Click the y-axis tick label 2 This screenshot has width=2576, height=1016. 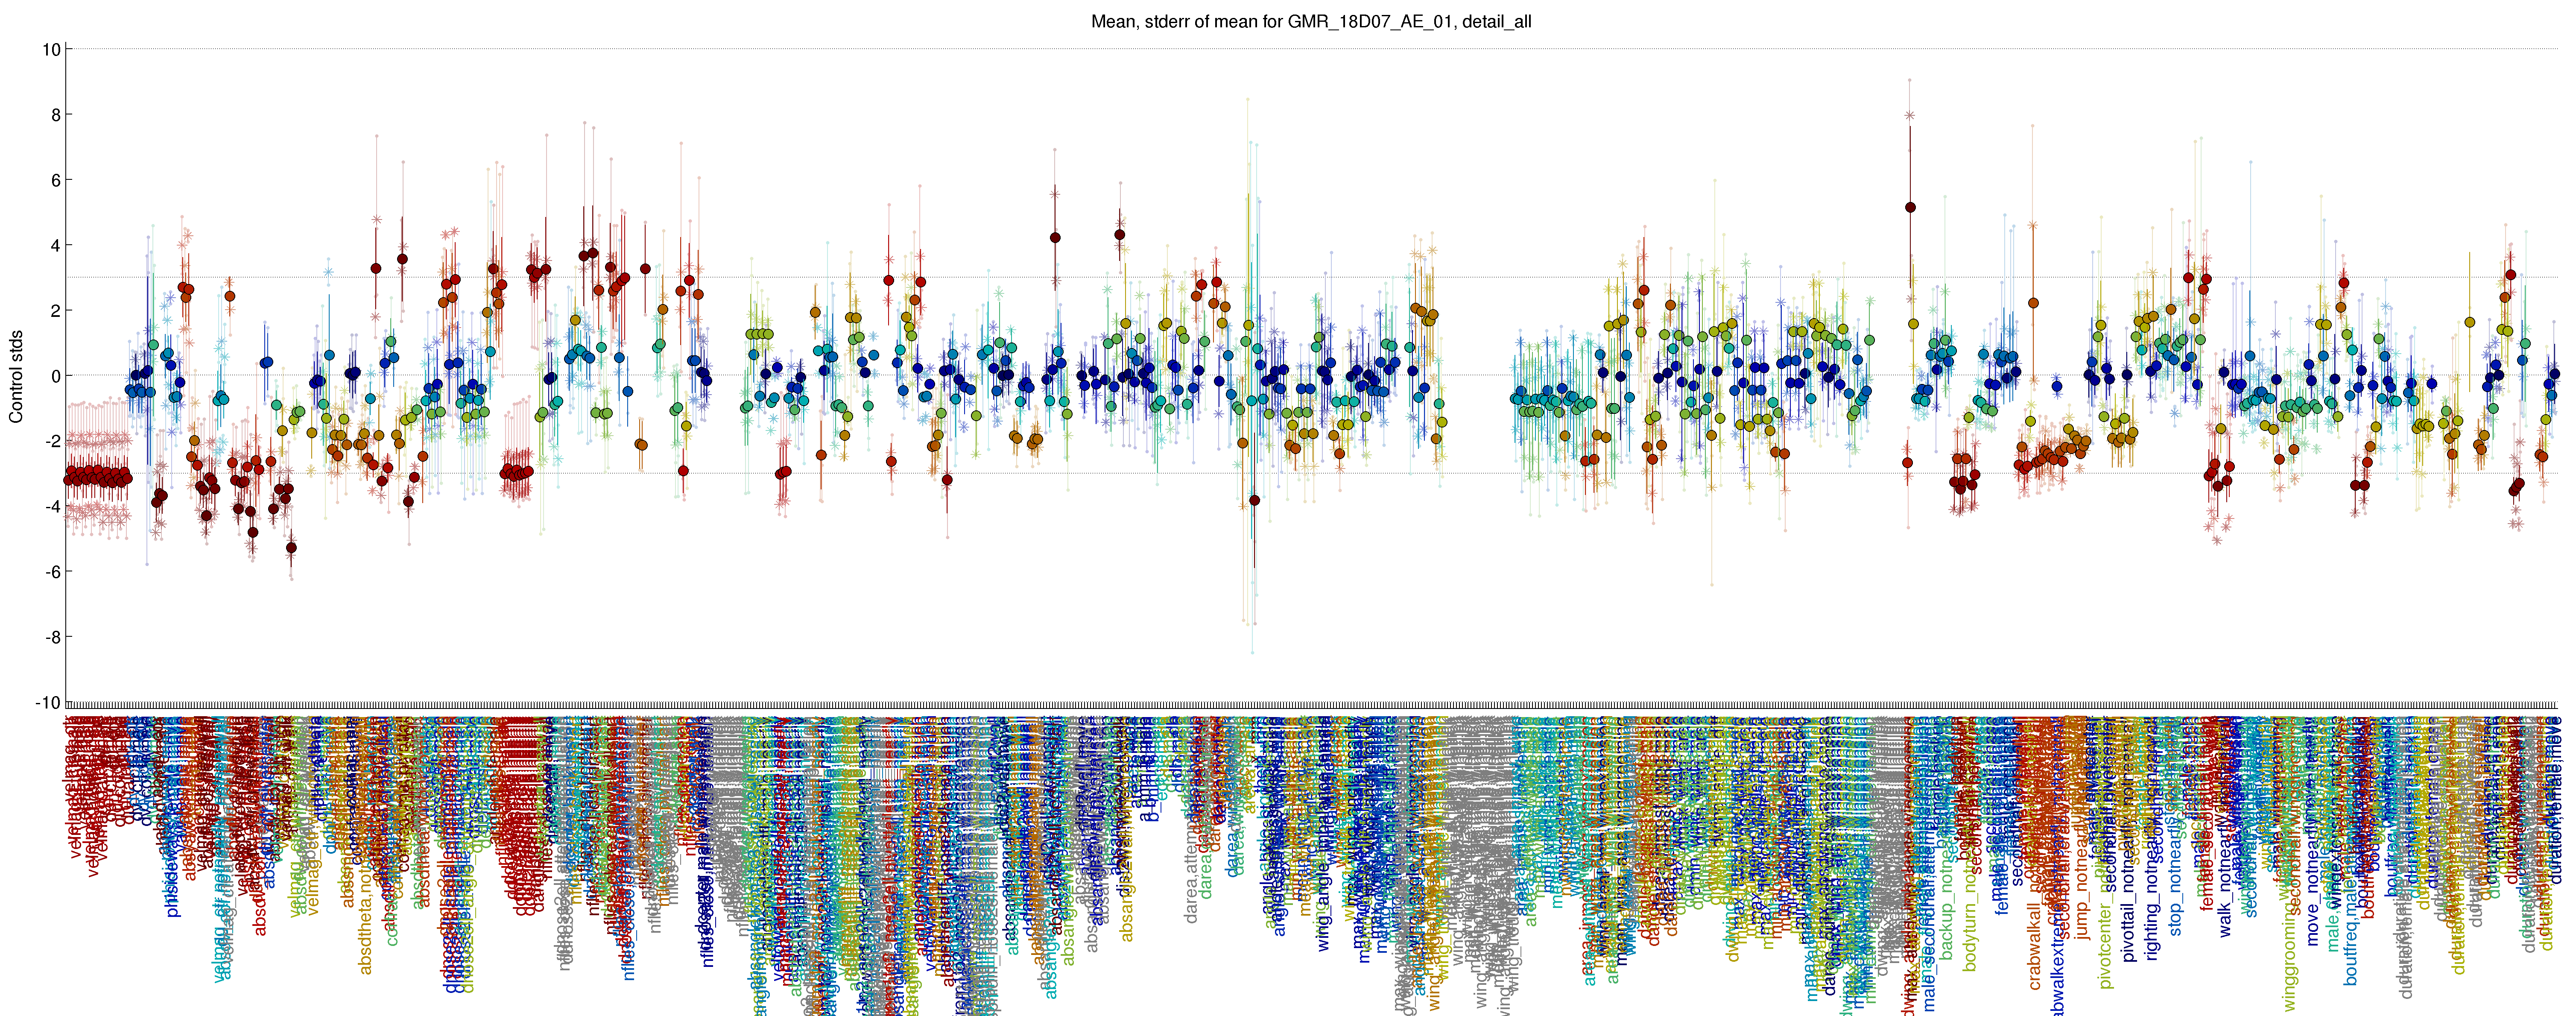point(56,311)
